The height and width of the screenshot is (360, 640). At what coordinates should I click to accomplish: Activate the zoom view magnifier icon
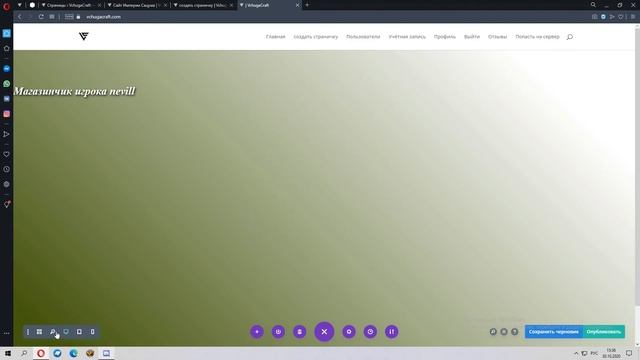pos(53,332)
